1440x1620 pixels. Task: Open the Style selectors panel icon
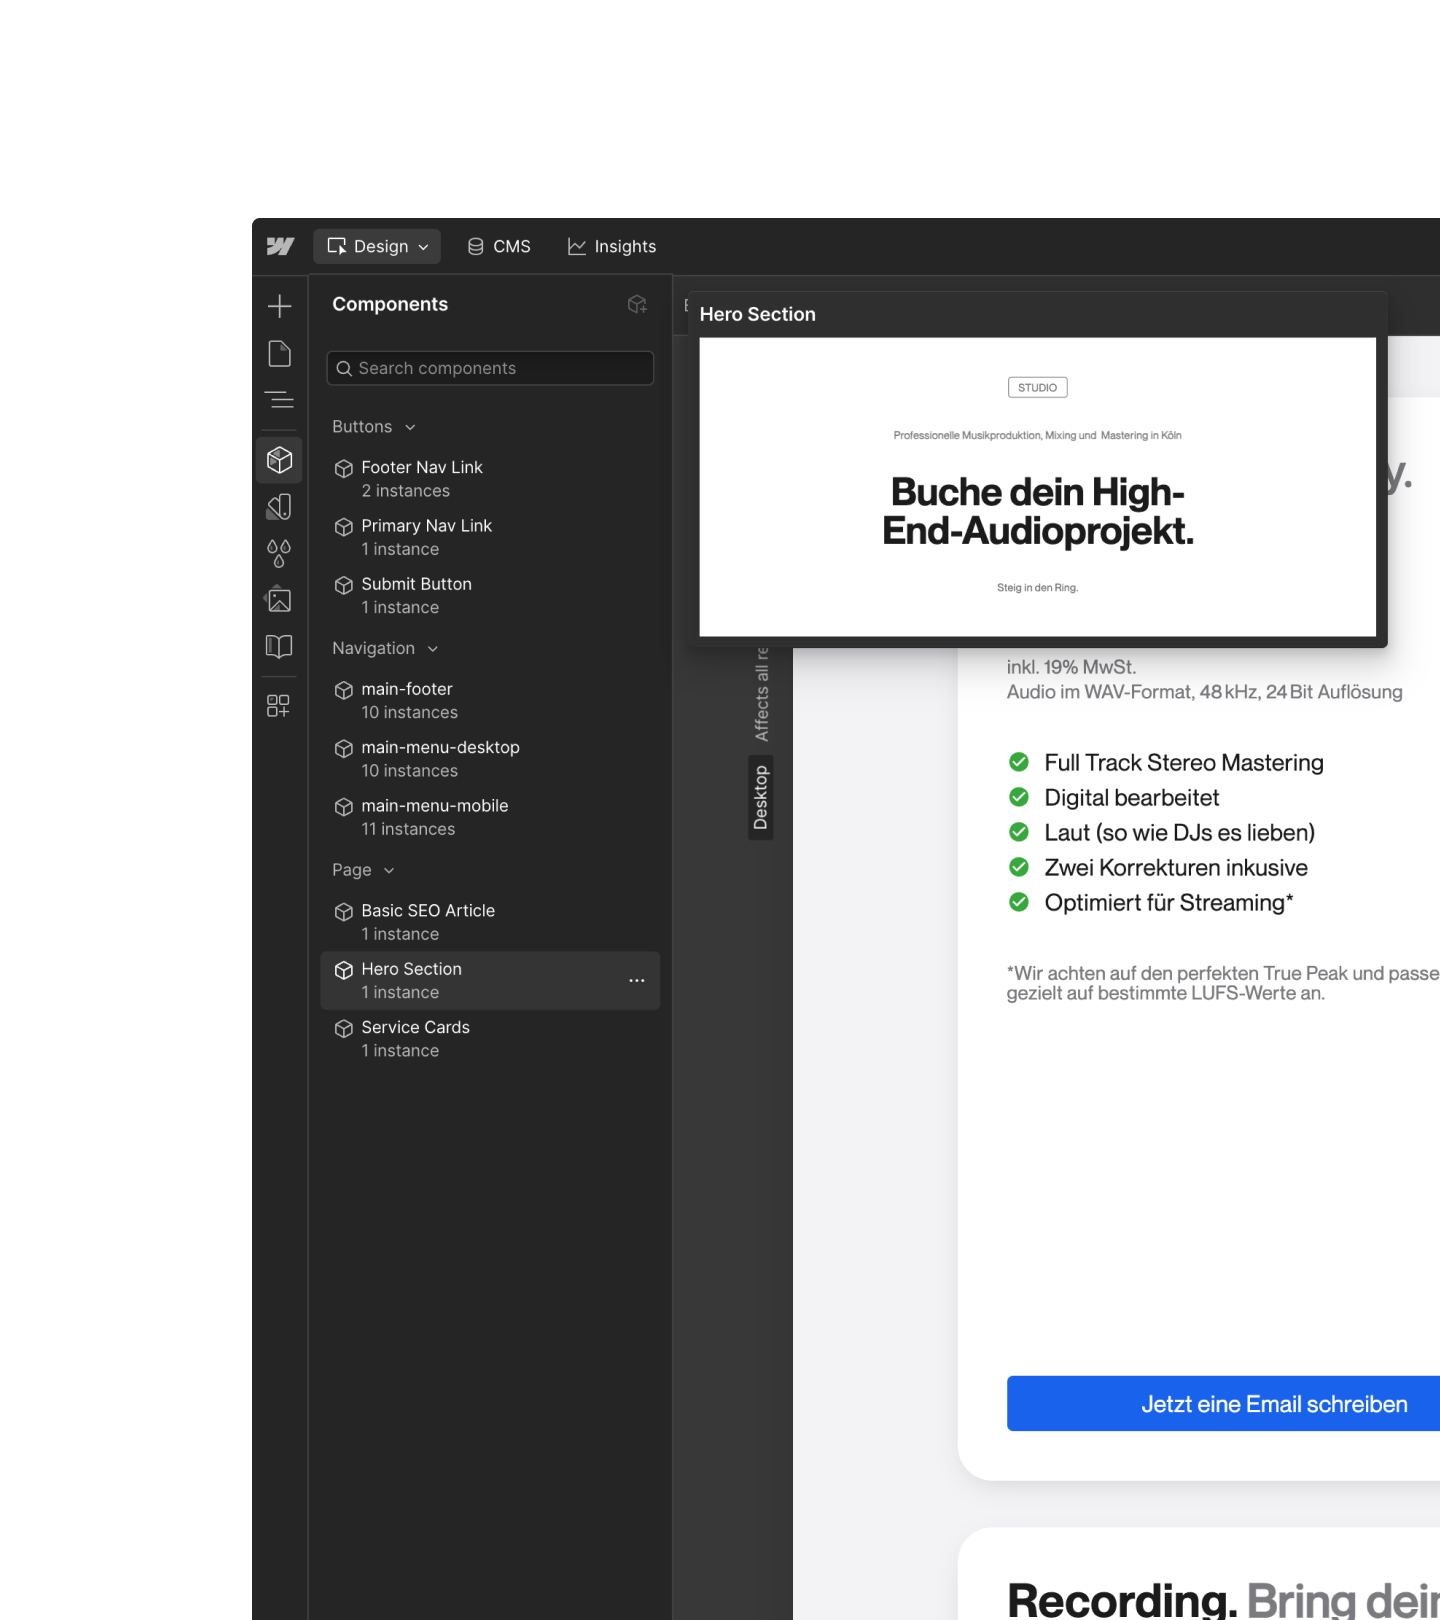pos(280,507)
